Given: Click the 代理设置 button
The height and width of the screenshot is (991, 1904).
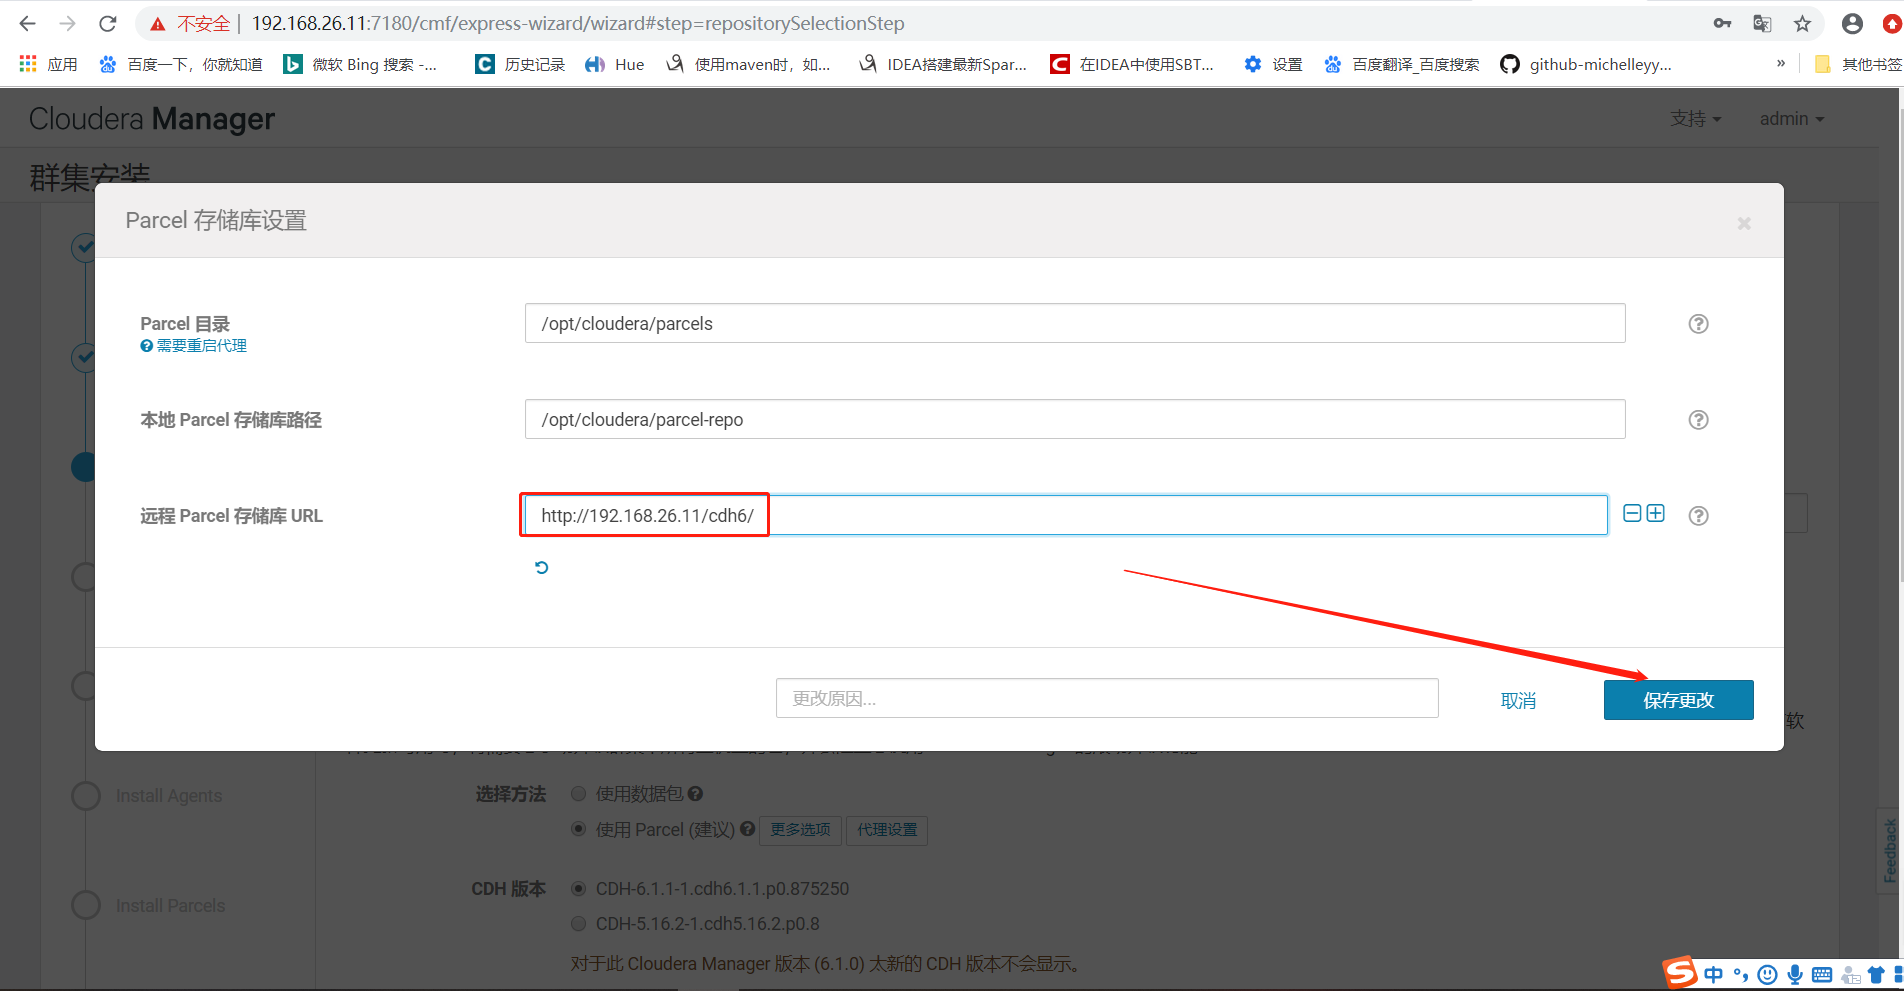Looking at the screenshot, I should (887, 830).
